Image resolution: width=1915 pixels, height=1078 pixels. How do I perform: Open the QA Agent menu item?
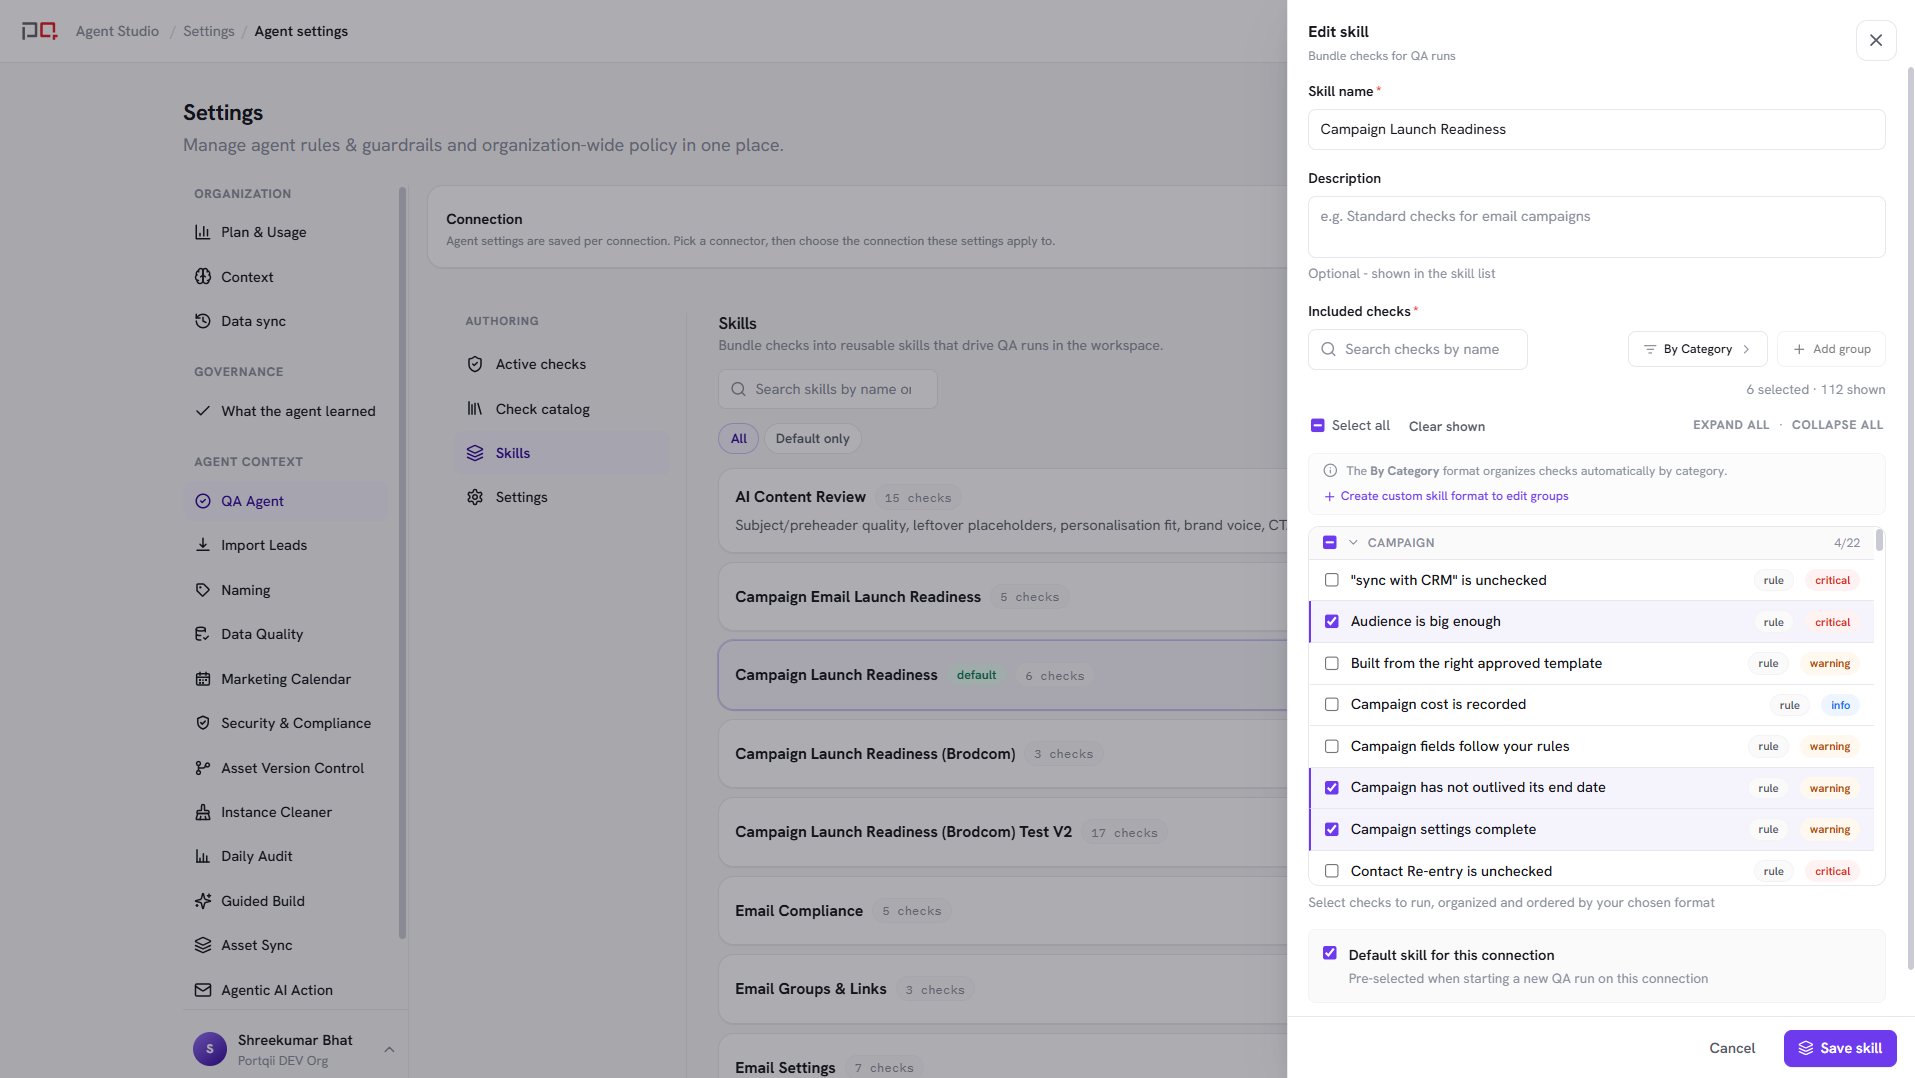[x=286, y=501]
